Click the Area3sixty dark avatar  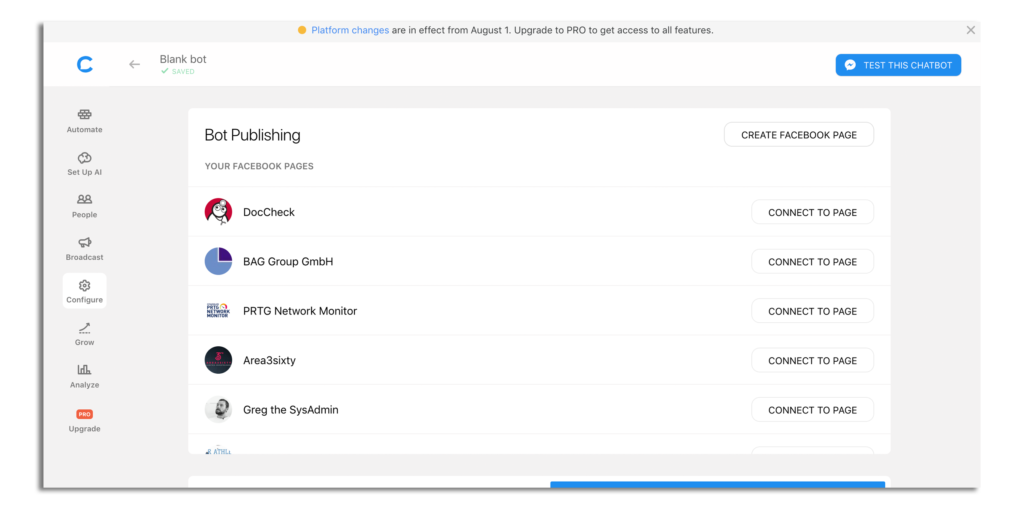[218, 360]
